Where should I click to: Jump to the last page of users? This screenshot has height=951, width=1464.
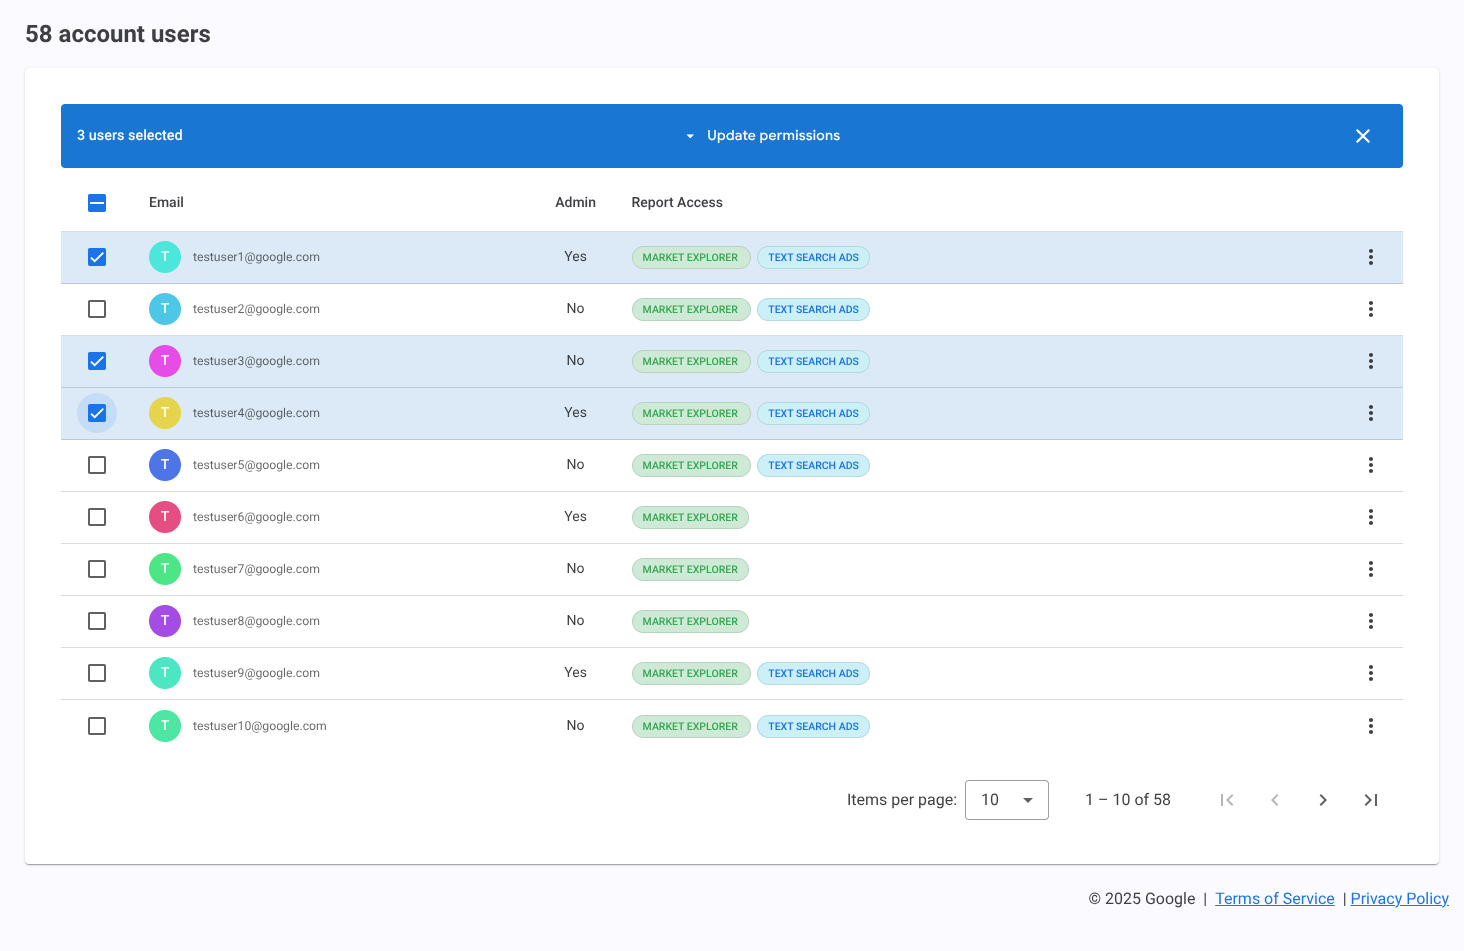click(1371, 800)
